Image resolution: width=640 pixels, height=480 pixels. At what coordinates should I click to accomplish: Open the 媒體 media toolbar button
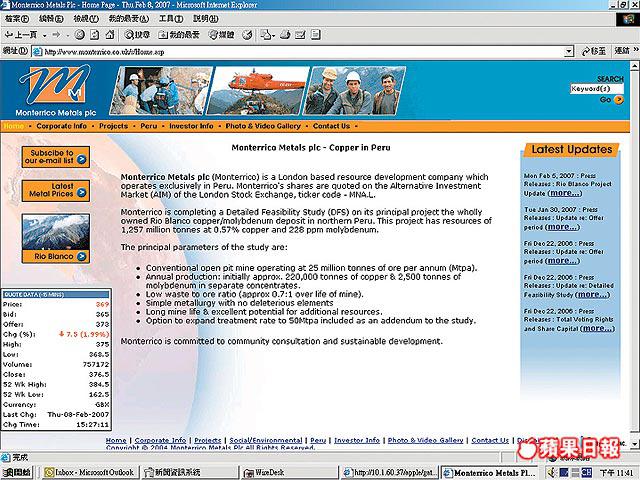222,35
